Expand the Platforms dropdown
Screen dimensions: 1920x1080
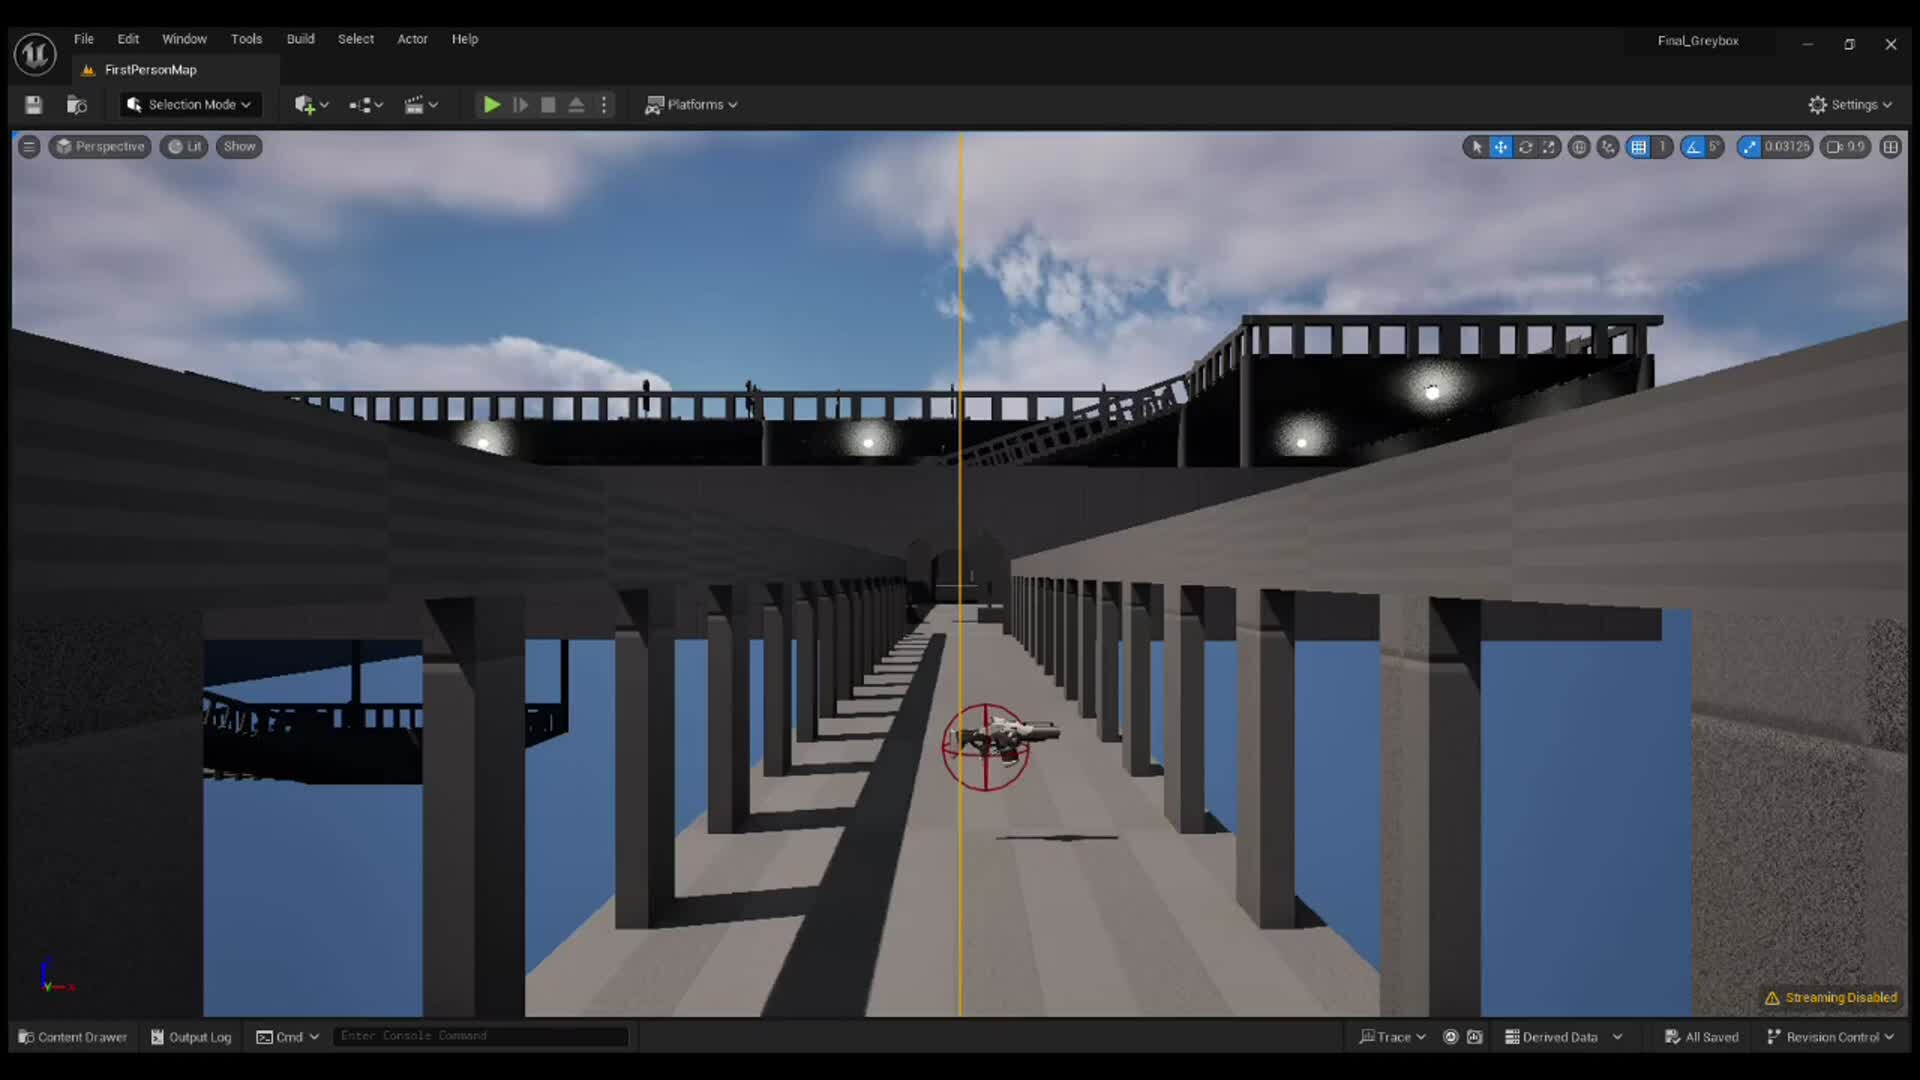pos(691,104)
